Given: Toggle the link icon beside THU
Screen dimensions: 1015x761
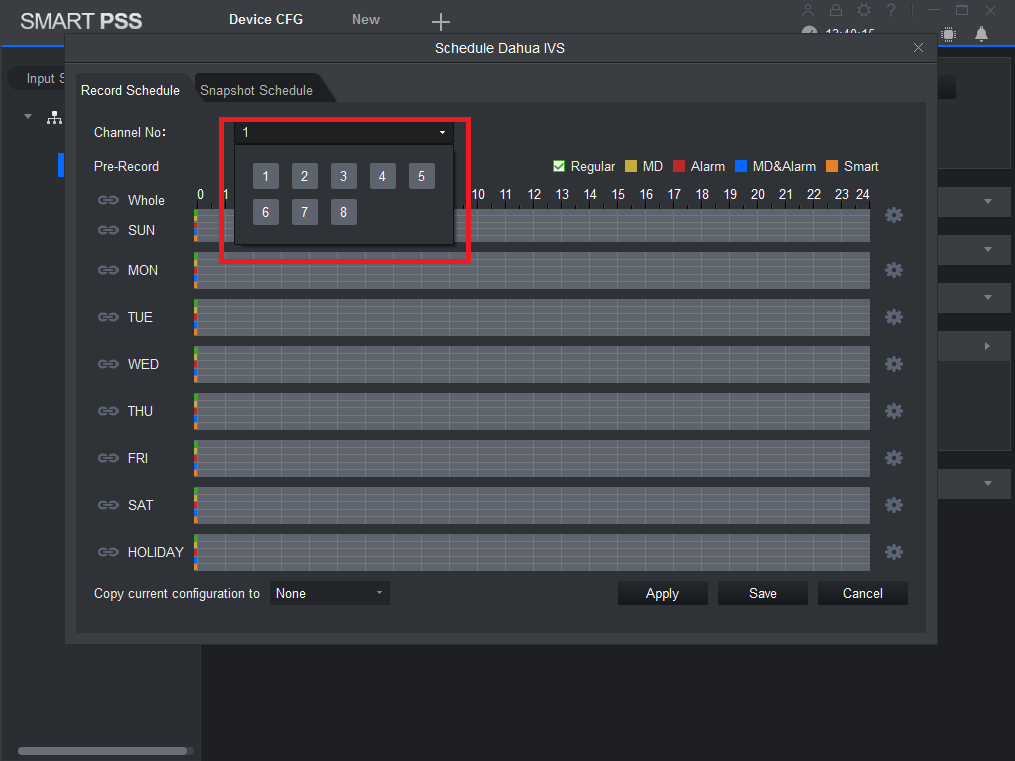Looking at the screenshot, I should pos(108,411).
